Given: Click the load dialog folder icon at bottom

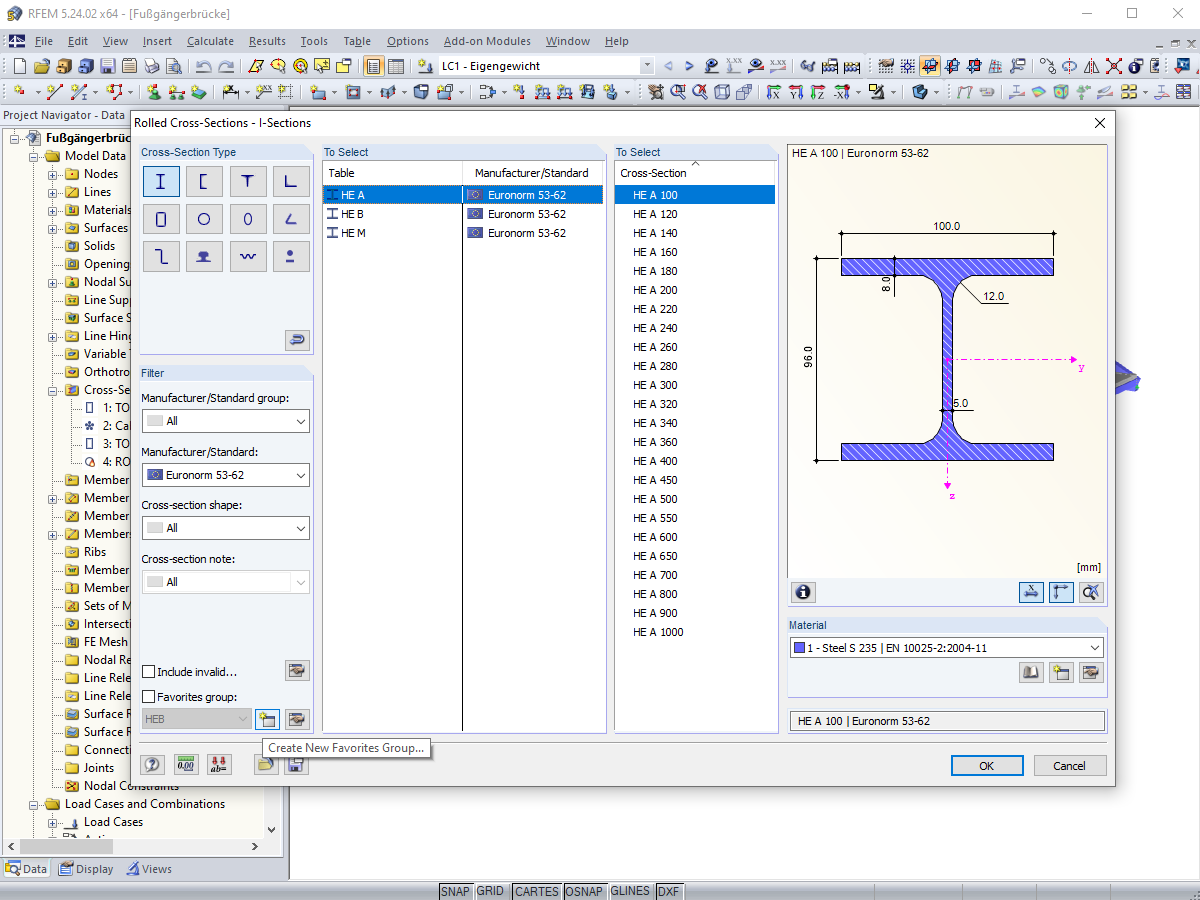Looking at the screenshot, I should click(265, 765).
